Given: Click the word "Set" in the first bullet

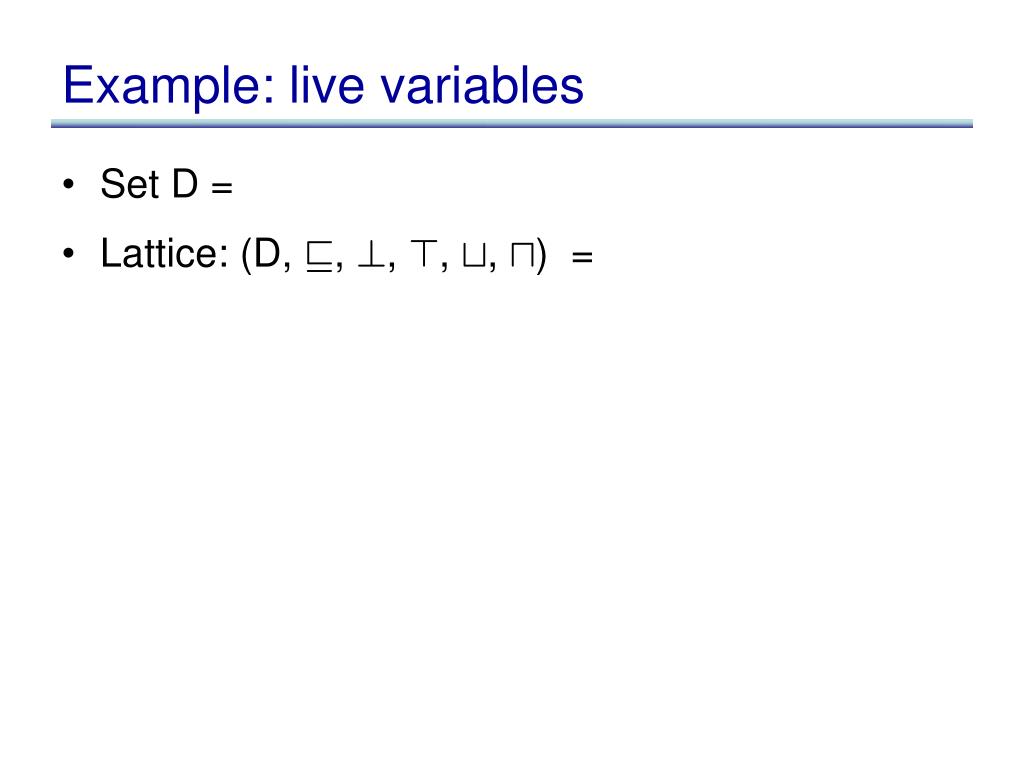Looking at the screenshot, I should click(130, 185).
